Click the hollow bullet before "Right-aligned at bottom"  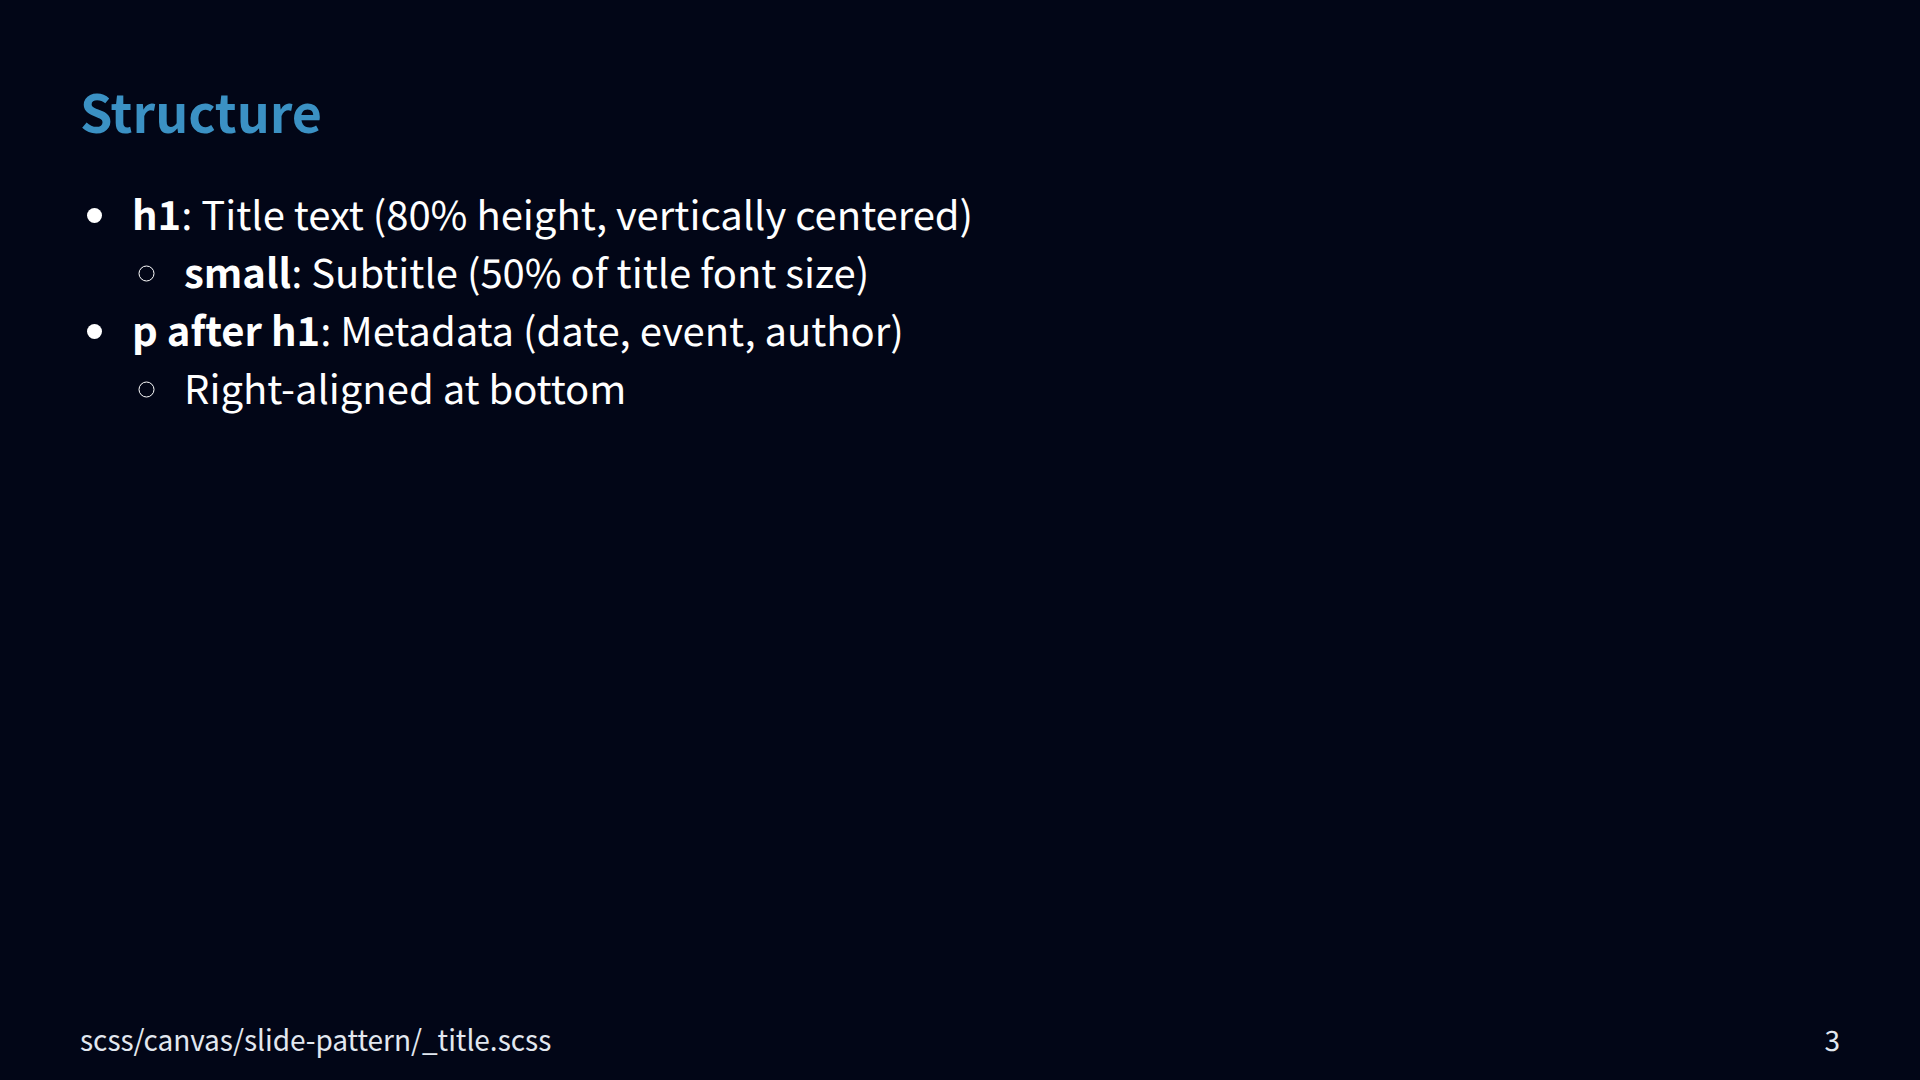click(147, 390)
